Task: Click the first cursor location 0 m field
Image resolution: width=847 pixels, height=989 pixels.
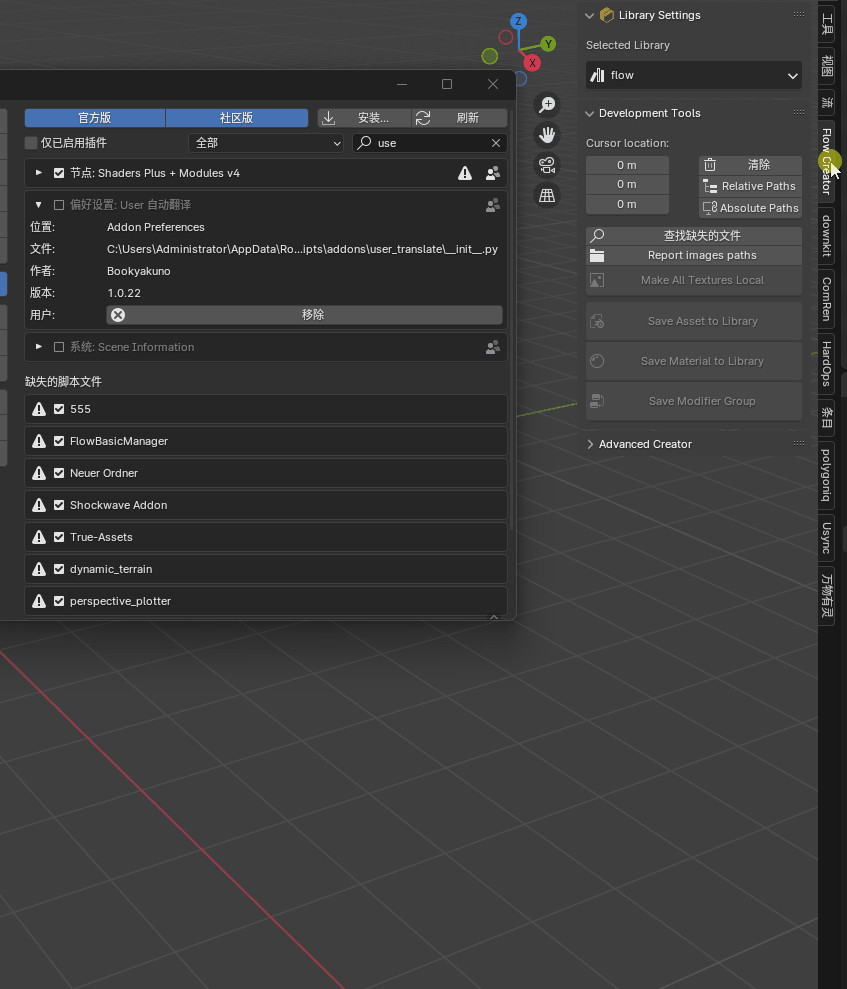Action: (626, 165)
